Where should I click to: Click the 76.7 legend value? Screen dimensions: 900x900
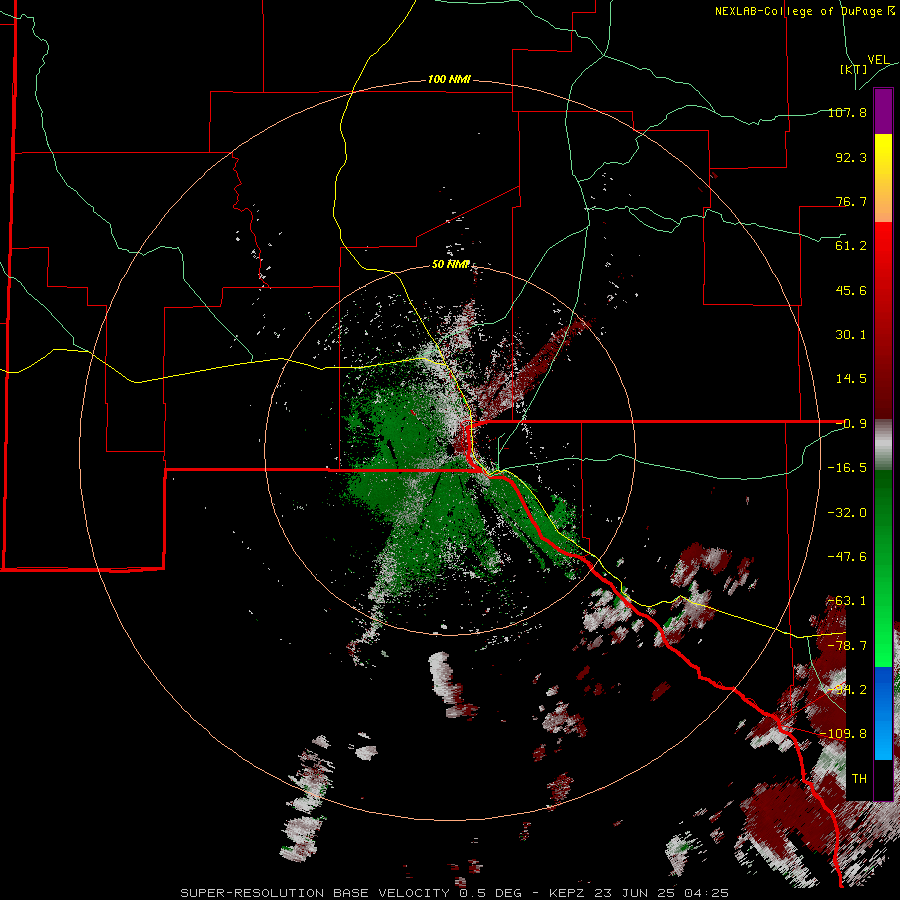(x=851, y=201)
